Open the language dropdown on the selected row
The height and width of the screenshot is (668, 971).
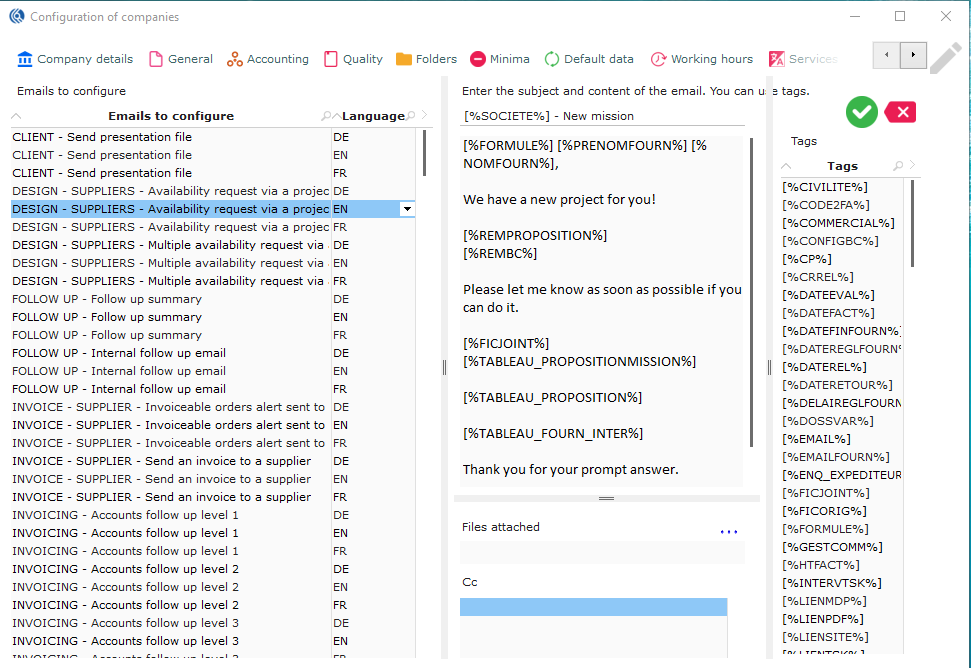click(407, 209)
